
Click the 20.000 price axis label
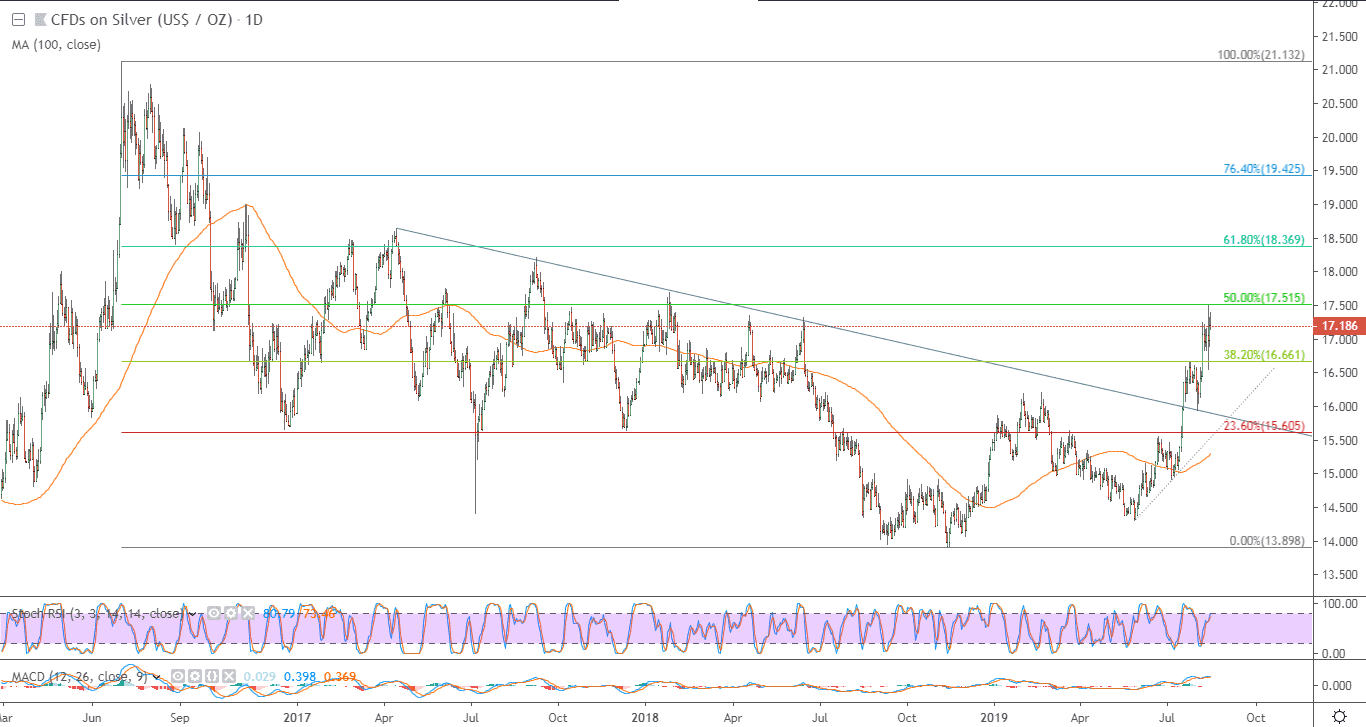[1339, 137]
